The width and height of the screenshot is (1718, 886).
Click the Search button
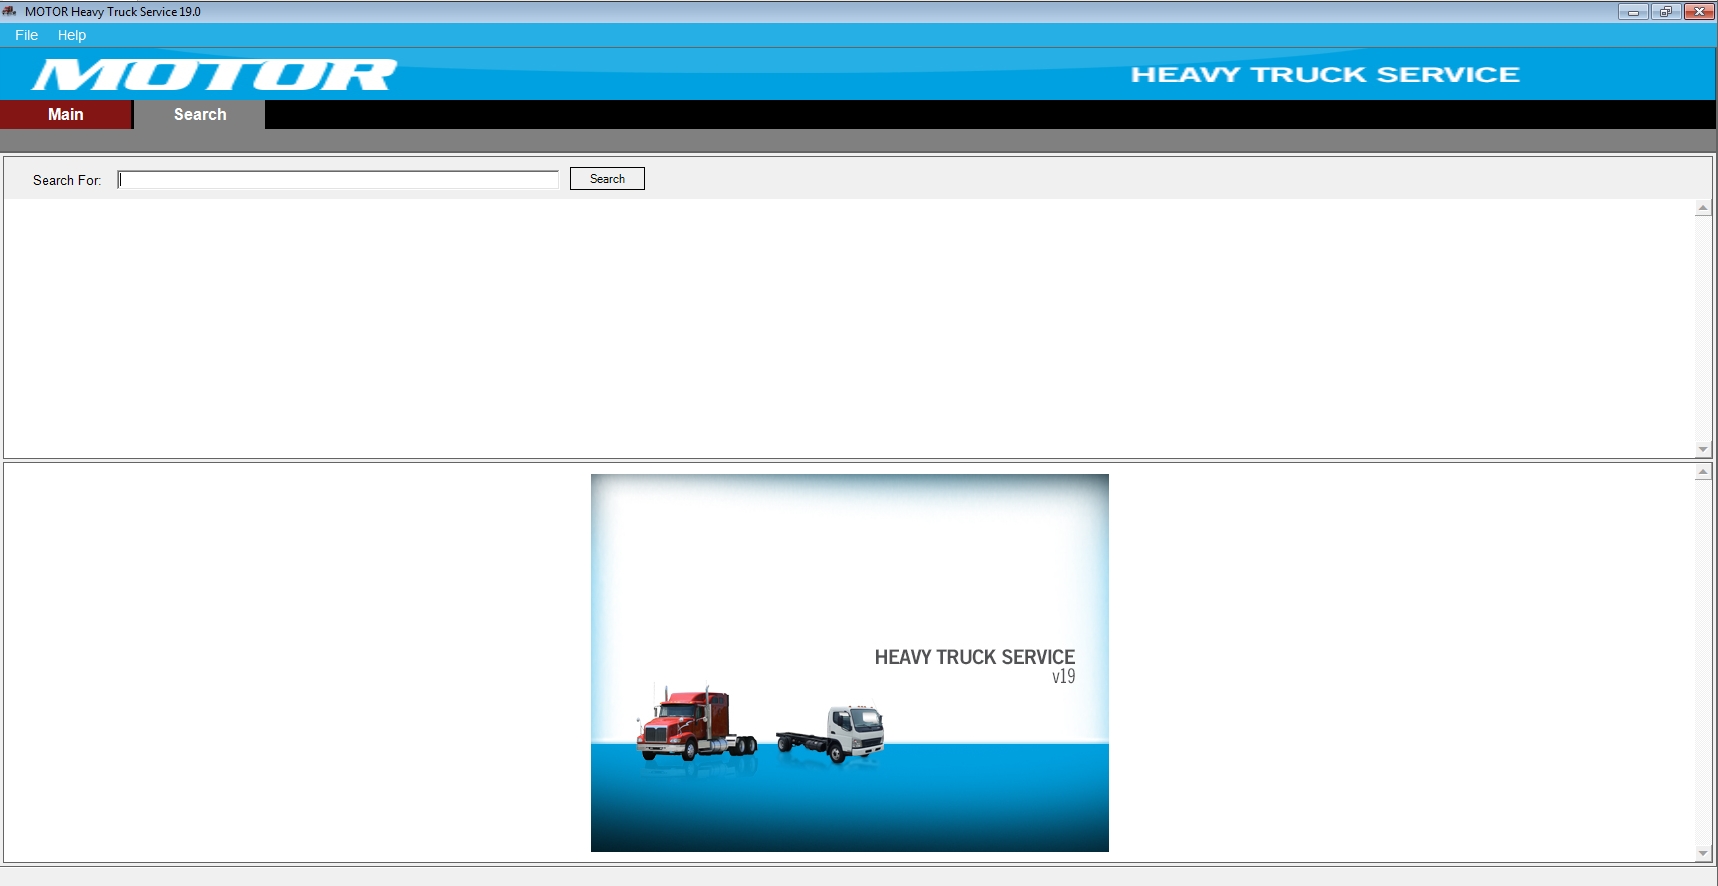[x=607, y=179]
